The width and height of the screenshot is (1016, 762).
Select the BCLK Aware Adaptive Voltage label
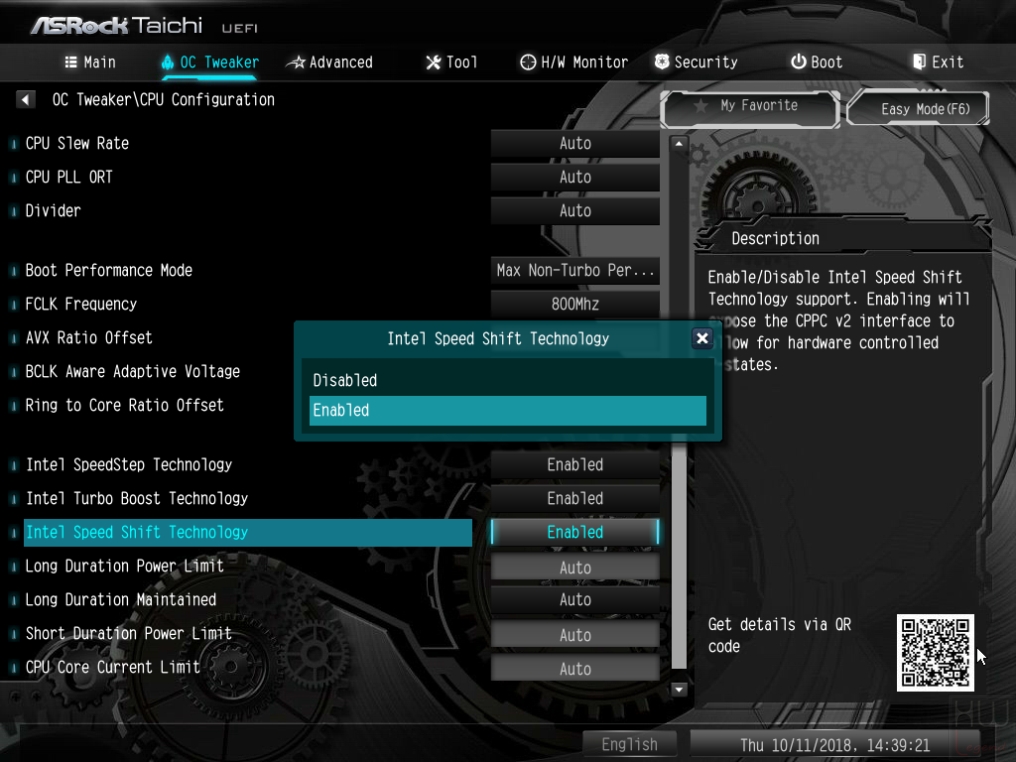pos(133,371)
